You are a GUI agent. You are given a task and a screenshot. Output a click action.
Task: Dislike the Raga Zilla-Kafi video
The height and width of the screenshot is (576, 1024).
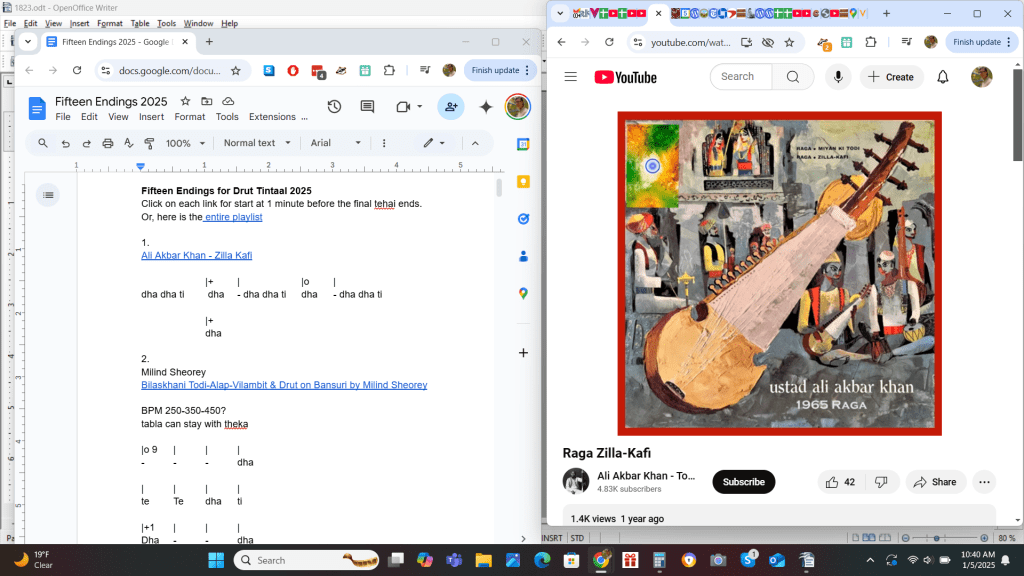pyautogui.click(x=881, y=482)
